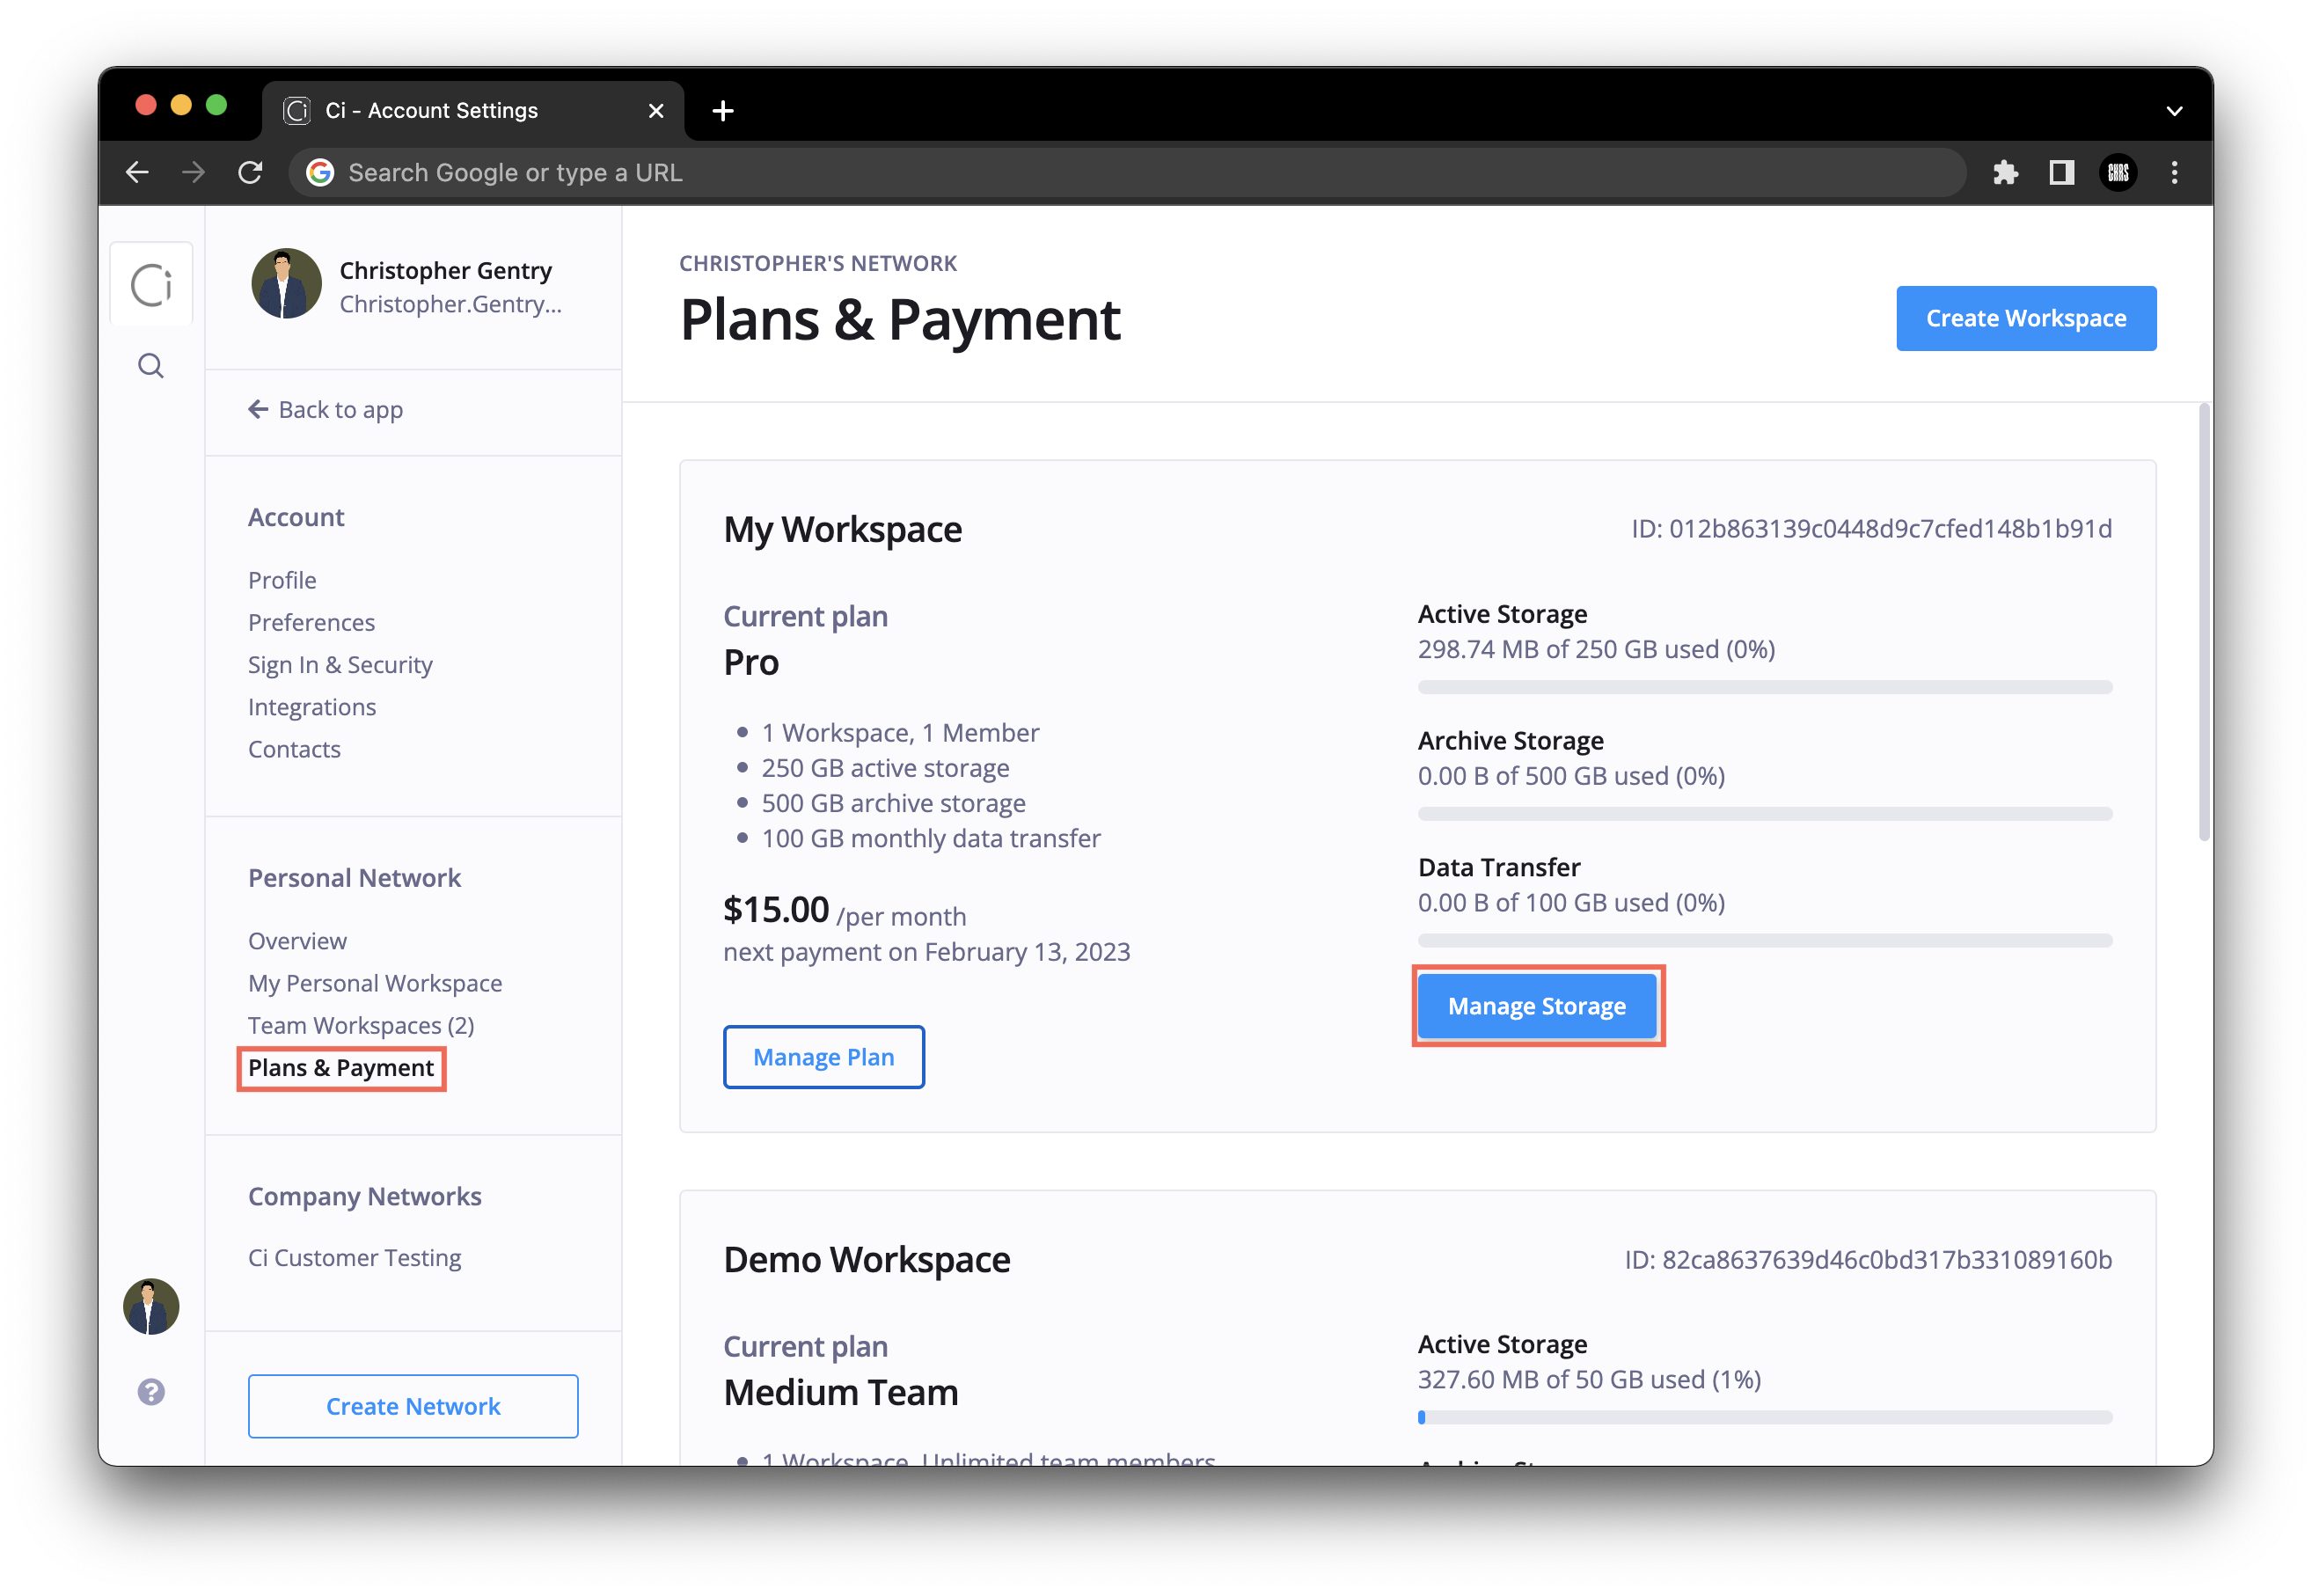Click the page vertical scrollbar

[x=2204, y=622]
